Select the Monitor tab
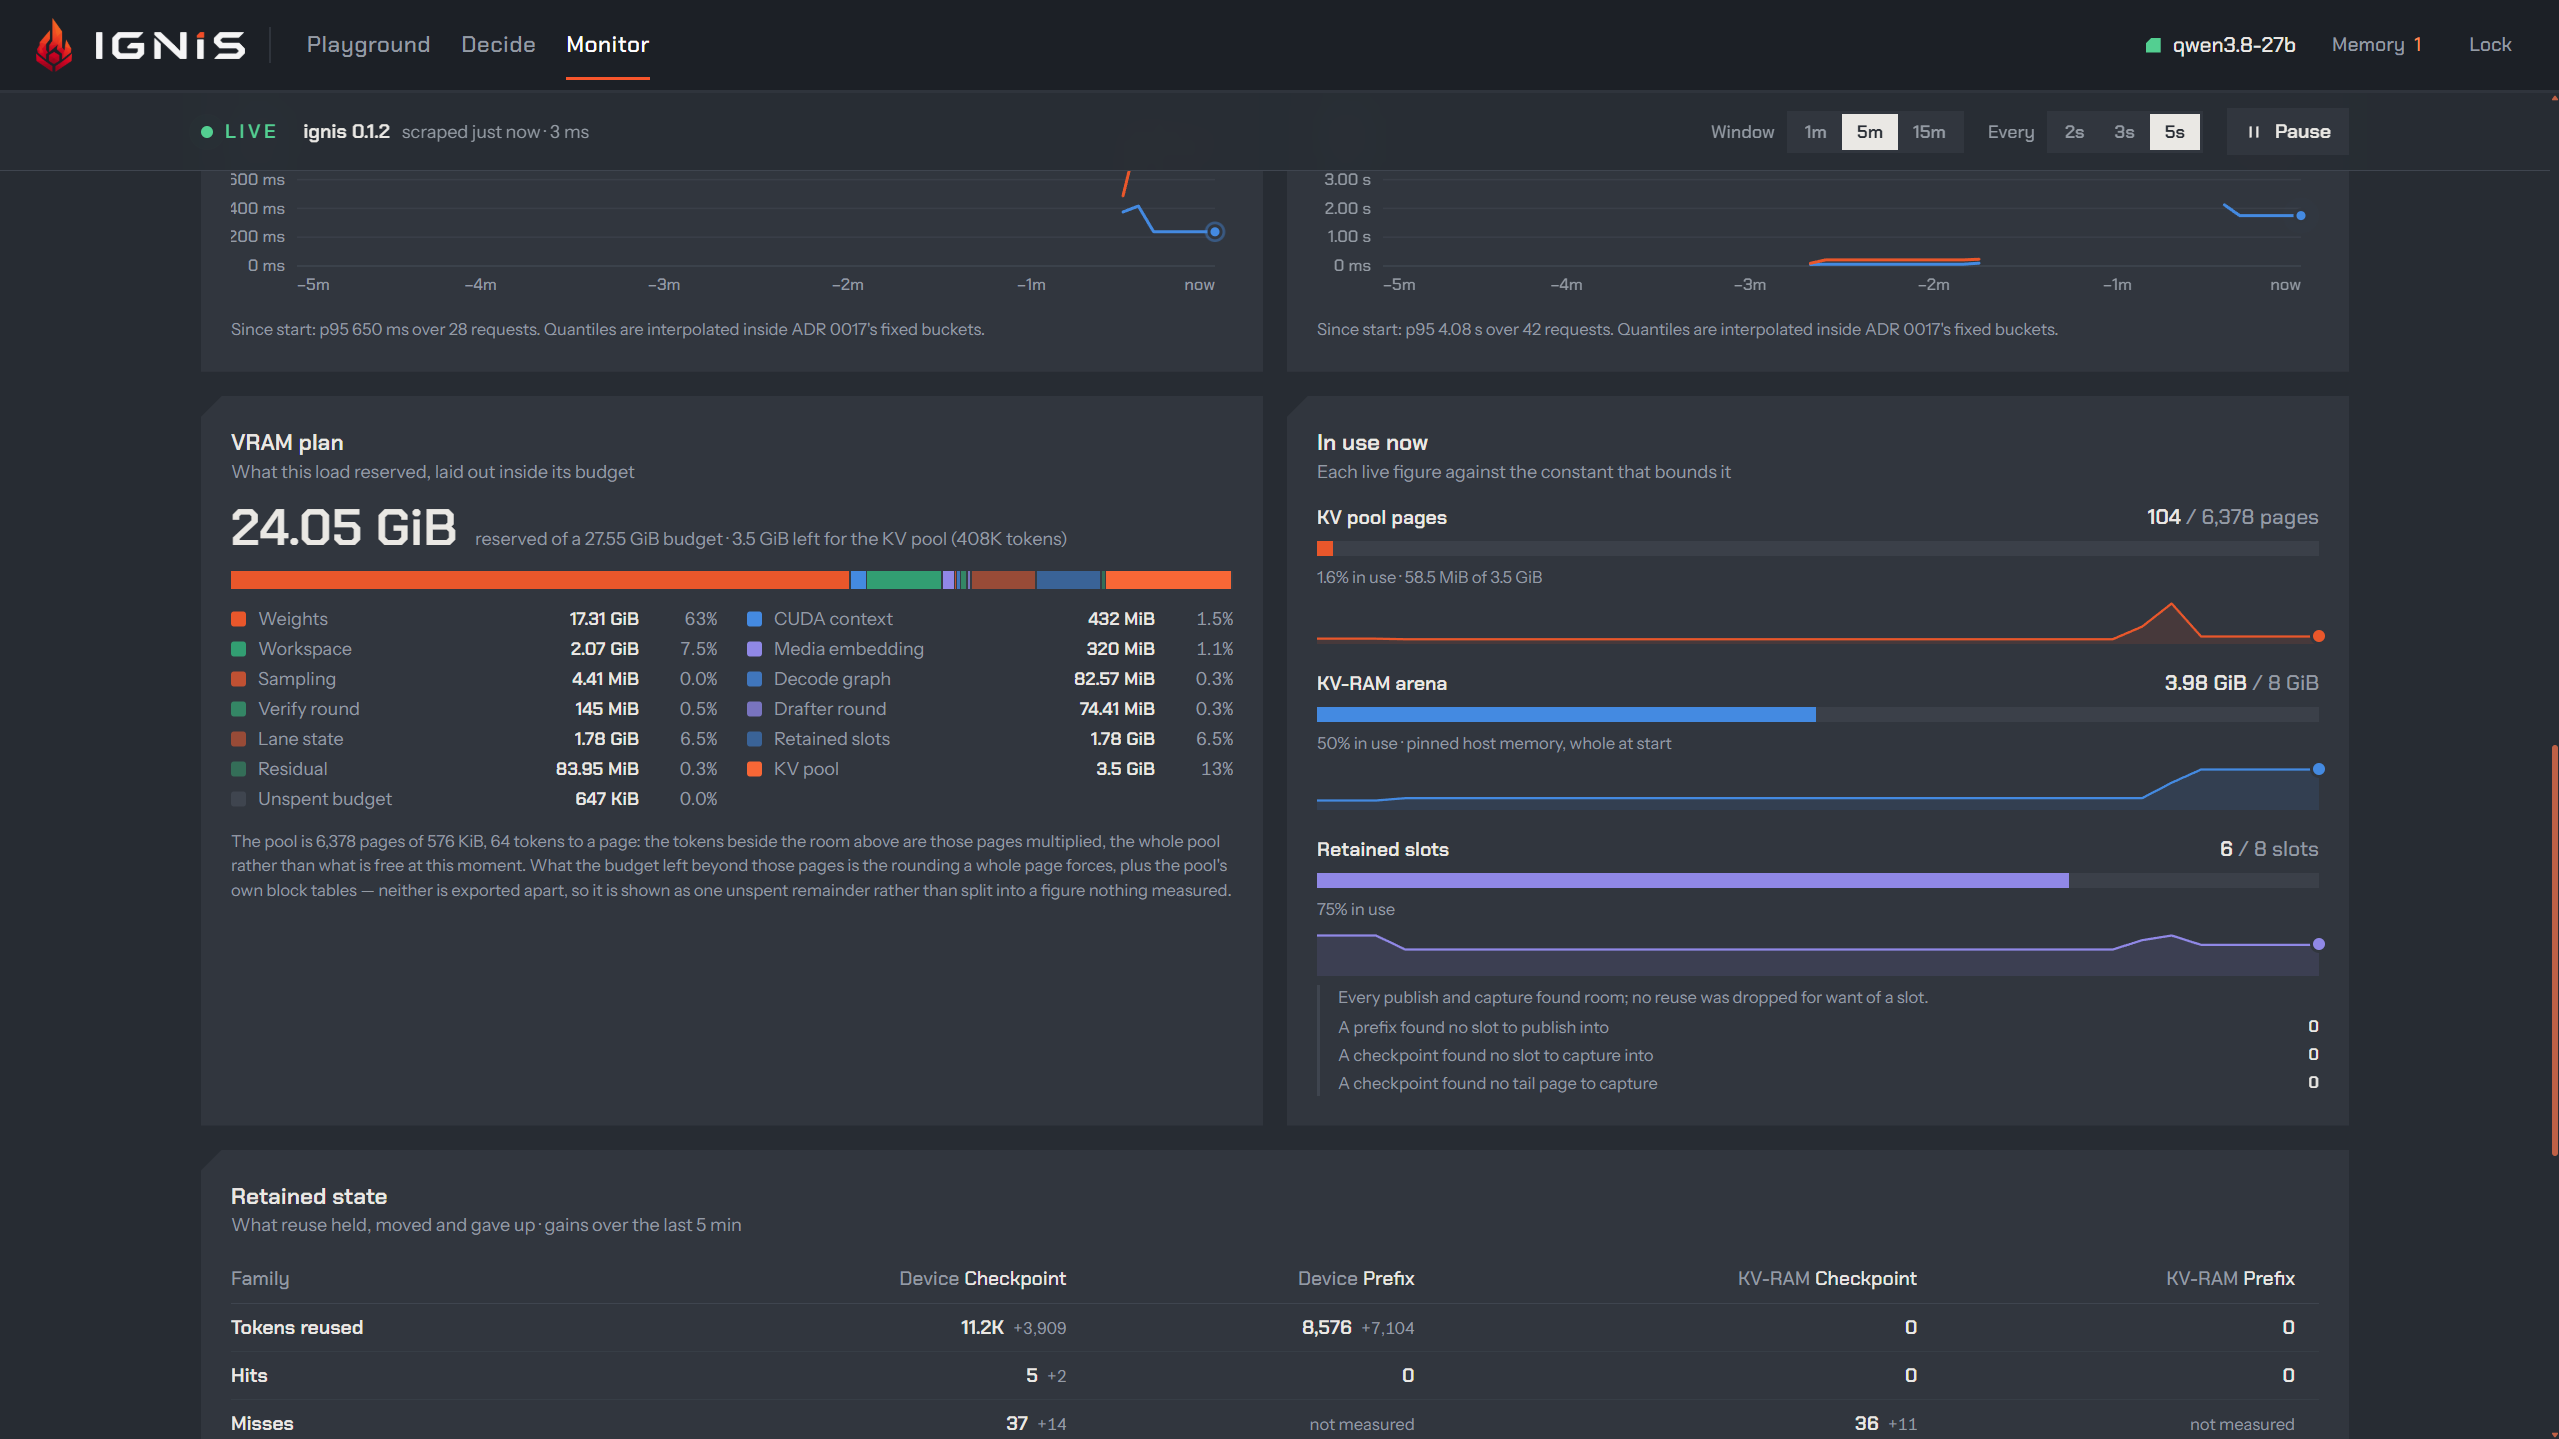Image resolution: width=2559 pixels, height=1439 pixels. [607, 45]
